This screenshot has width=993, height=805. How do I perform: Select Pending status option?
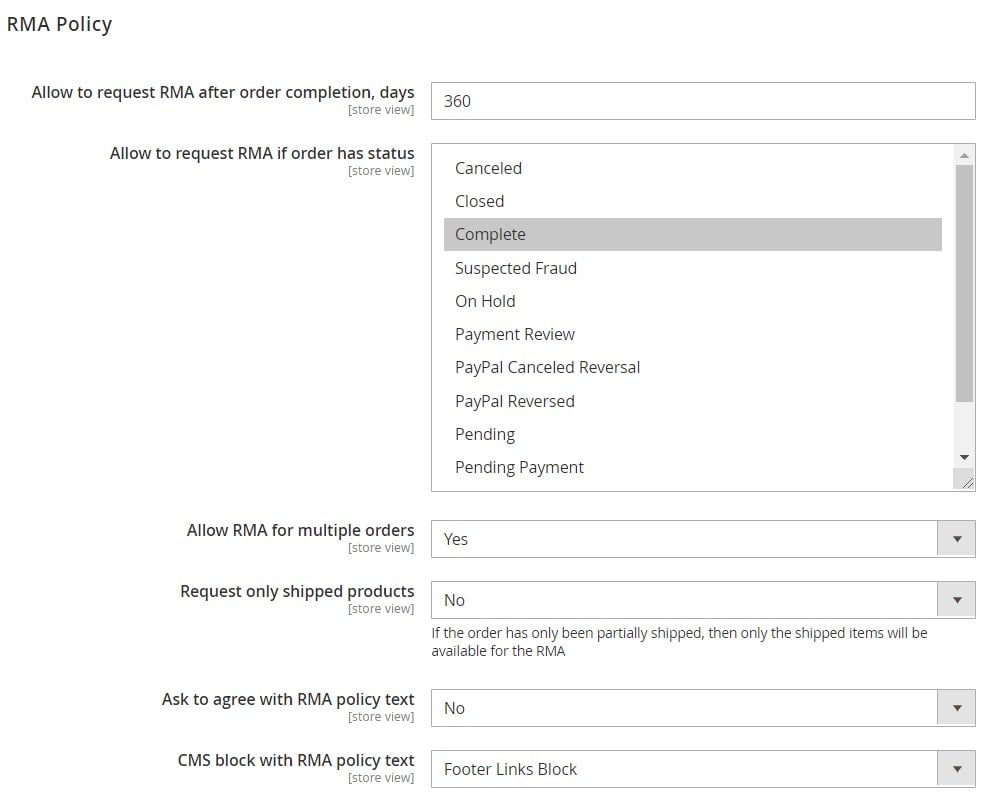coord(693,434)
